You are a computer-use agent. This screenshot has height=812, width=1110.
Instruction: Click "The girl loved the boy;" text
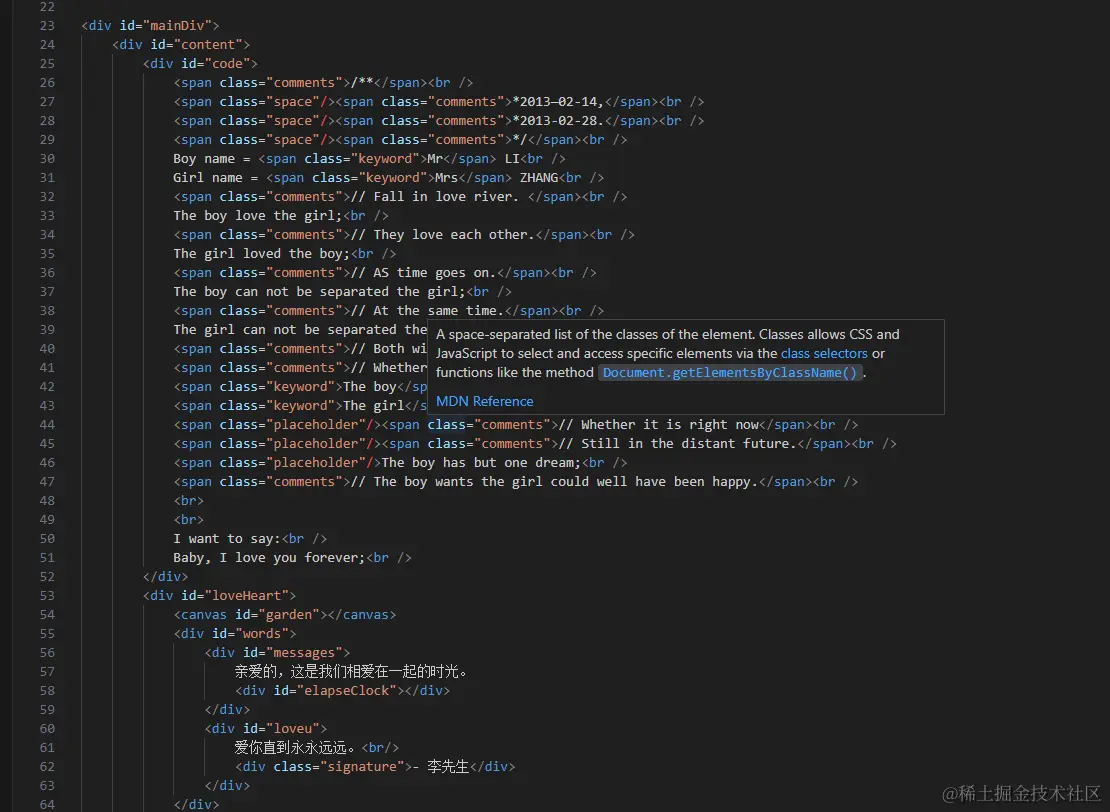[x=262, y=253]
